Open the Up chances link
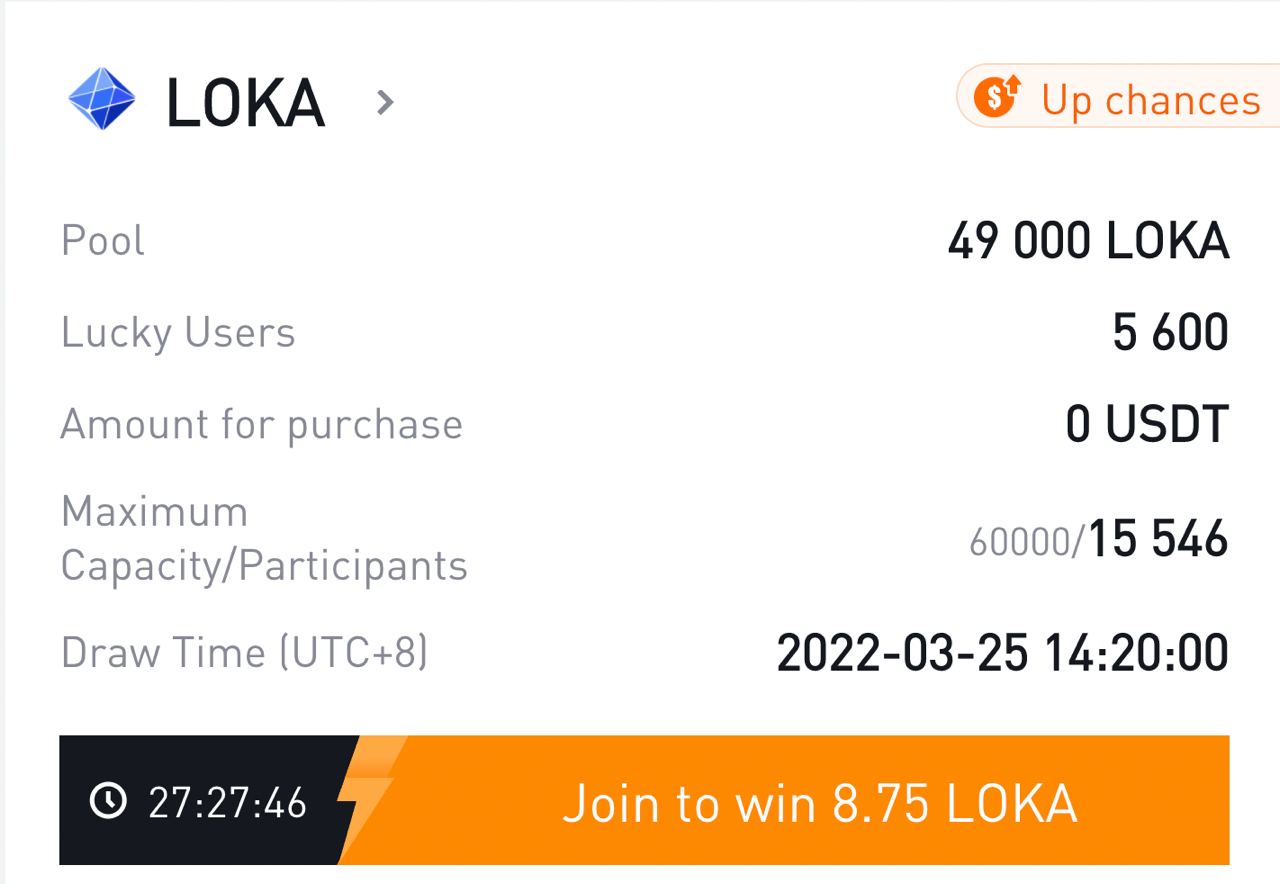This screenshot has height=884, width=1280. click(x=1150, y=100)
